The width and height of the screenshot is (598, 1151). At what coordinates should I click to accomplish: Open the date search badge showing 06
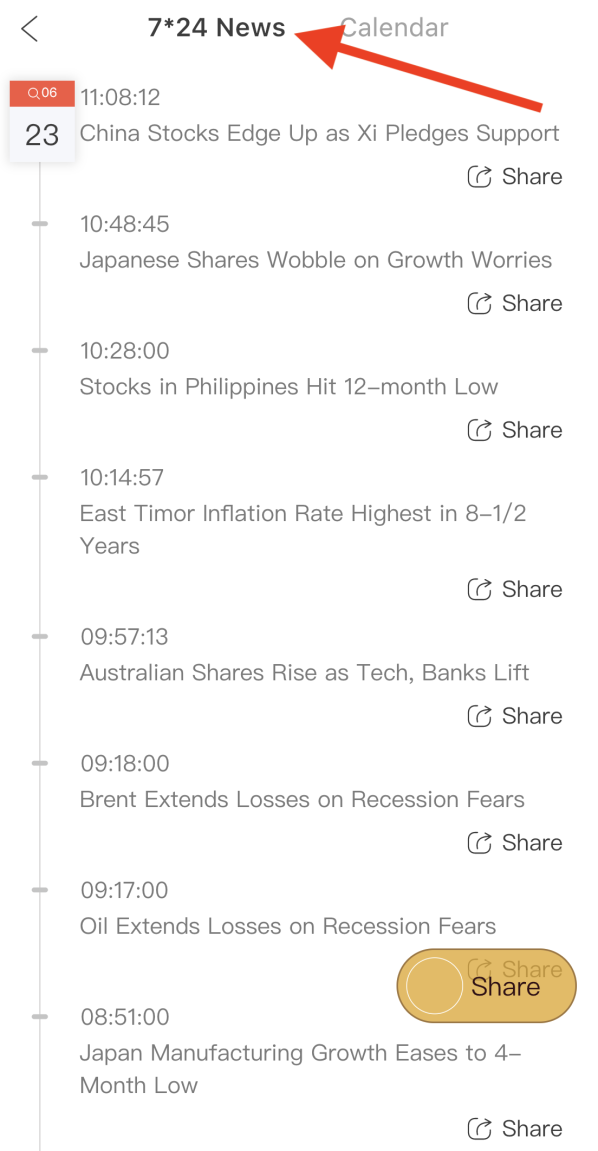42,93
